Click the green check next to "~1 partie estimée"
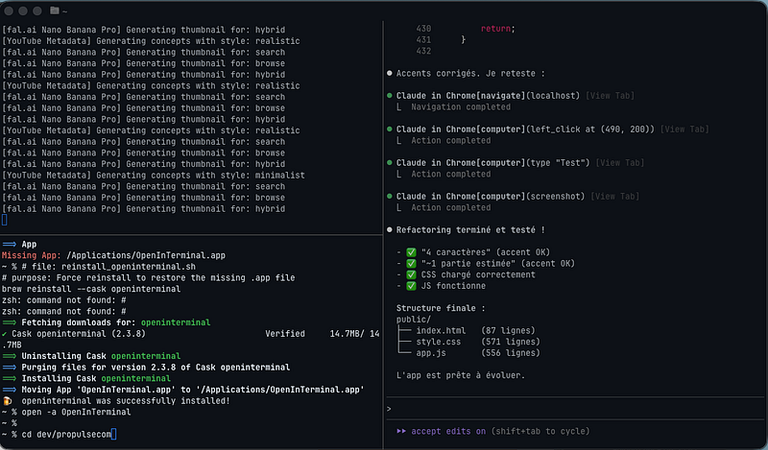This screenshot has height=450, width=768. (411, 263)
